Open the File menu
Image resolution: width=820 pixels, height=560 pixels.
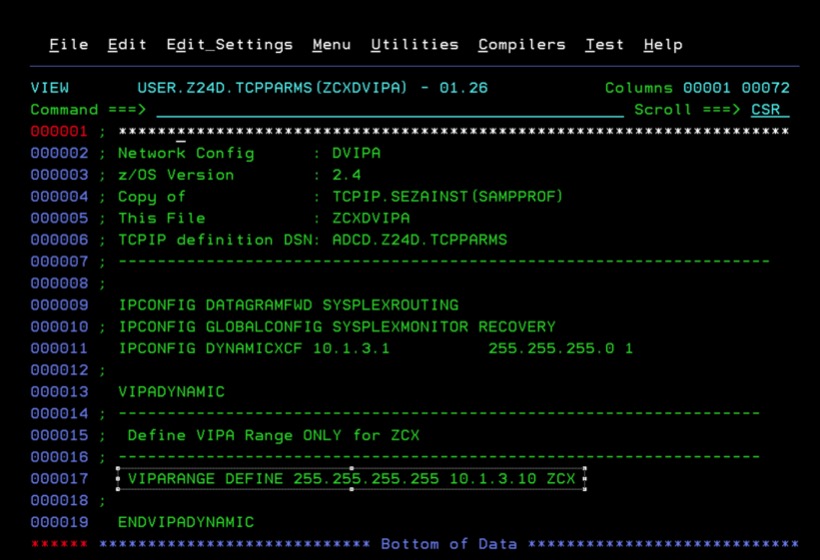pos(69,45)
